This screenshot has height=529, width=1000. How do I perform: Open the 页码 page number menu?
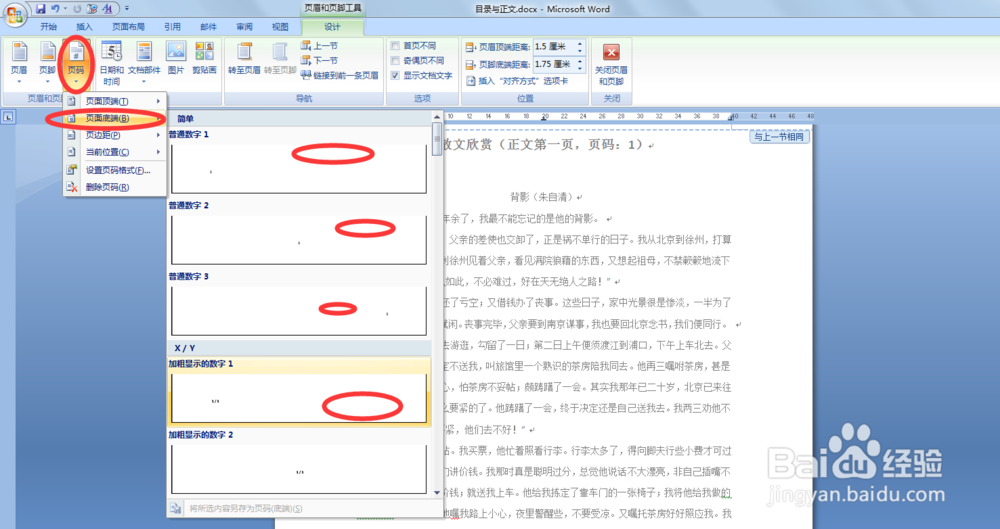pyautogui.click(x=76, y=63)
